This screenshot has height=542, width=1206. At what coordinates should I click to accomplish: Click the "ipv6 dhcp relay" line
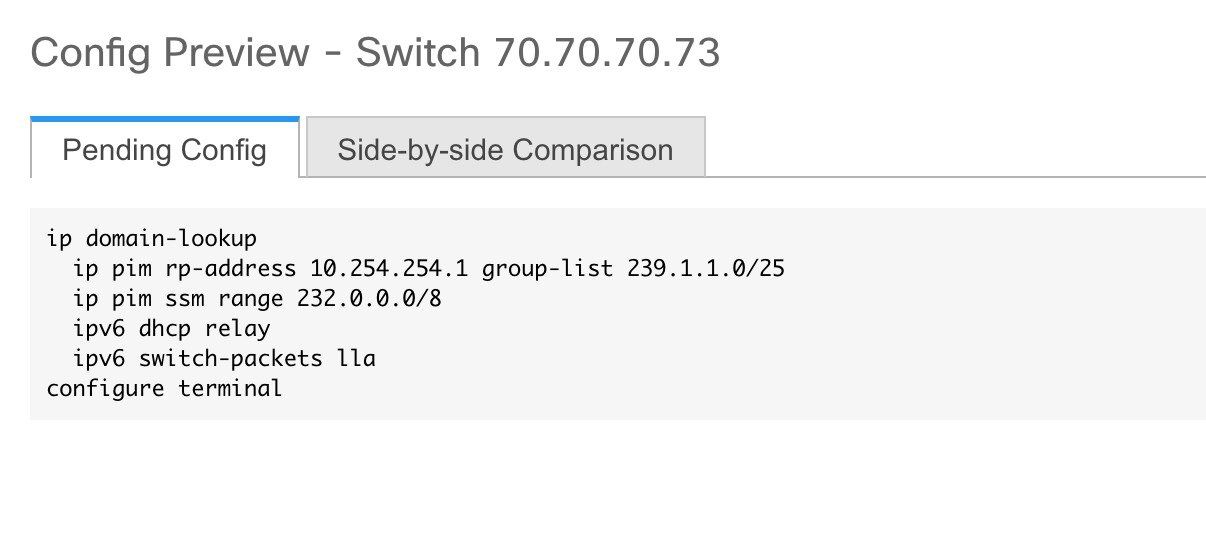pyautogui.click(x=172, y=328)
